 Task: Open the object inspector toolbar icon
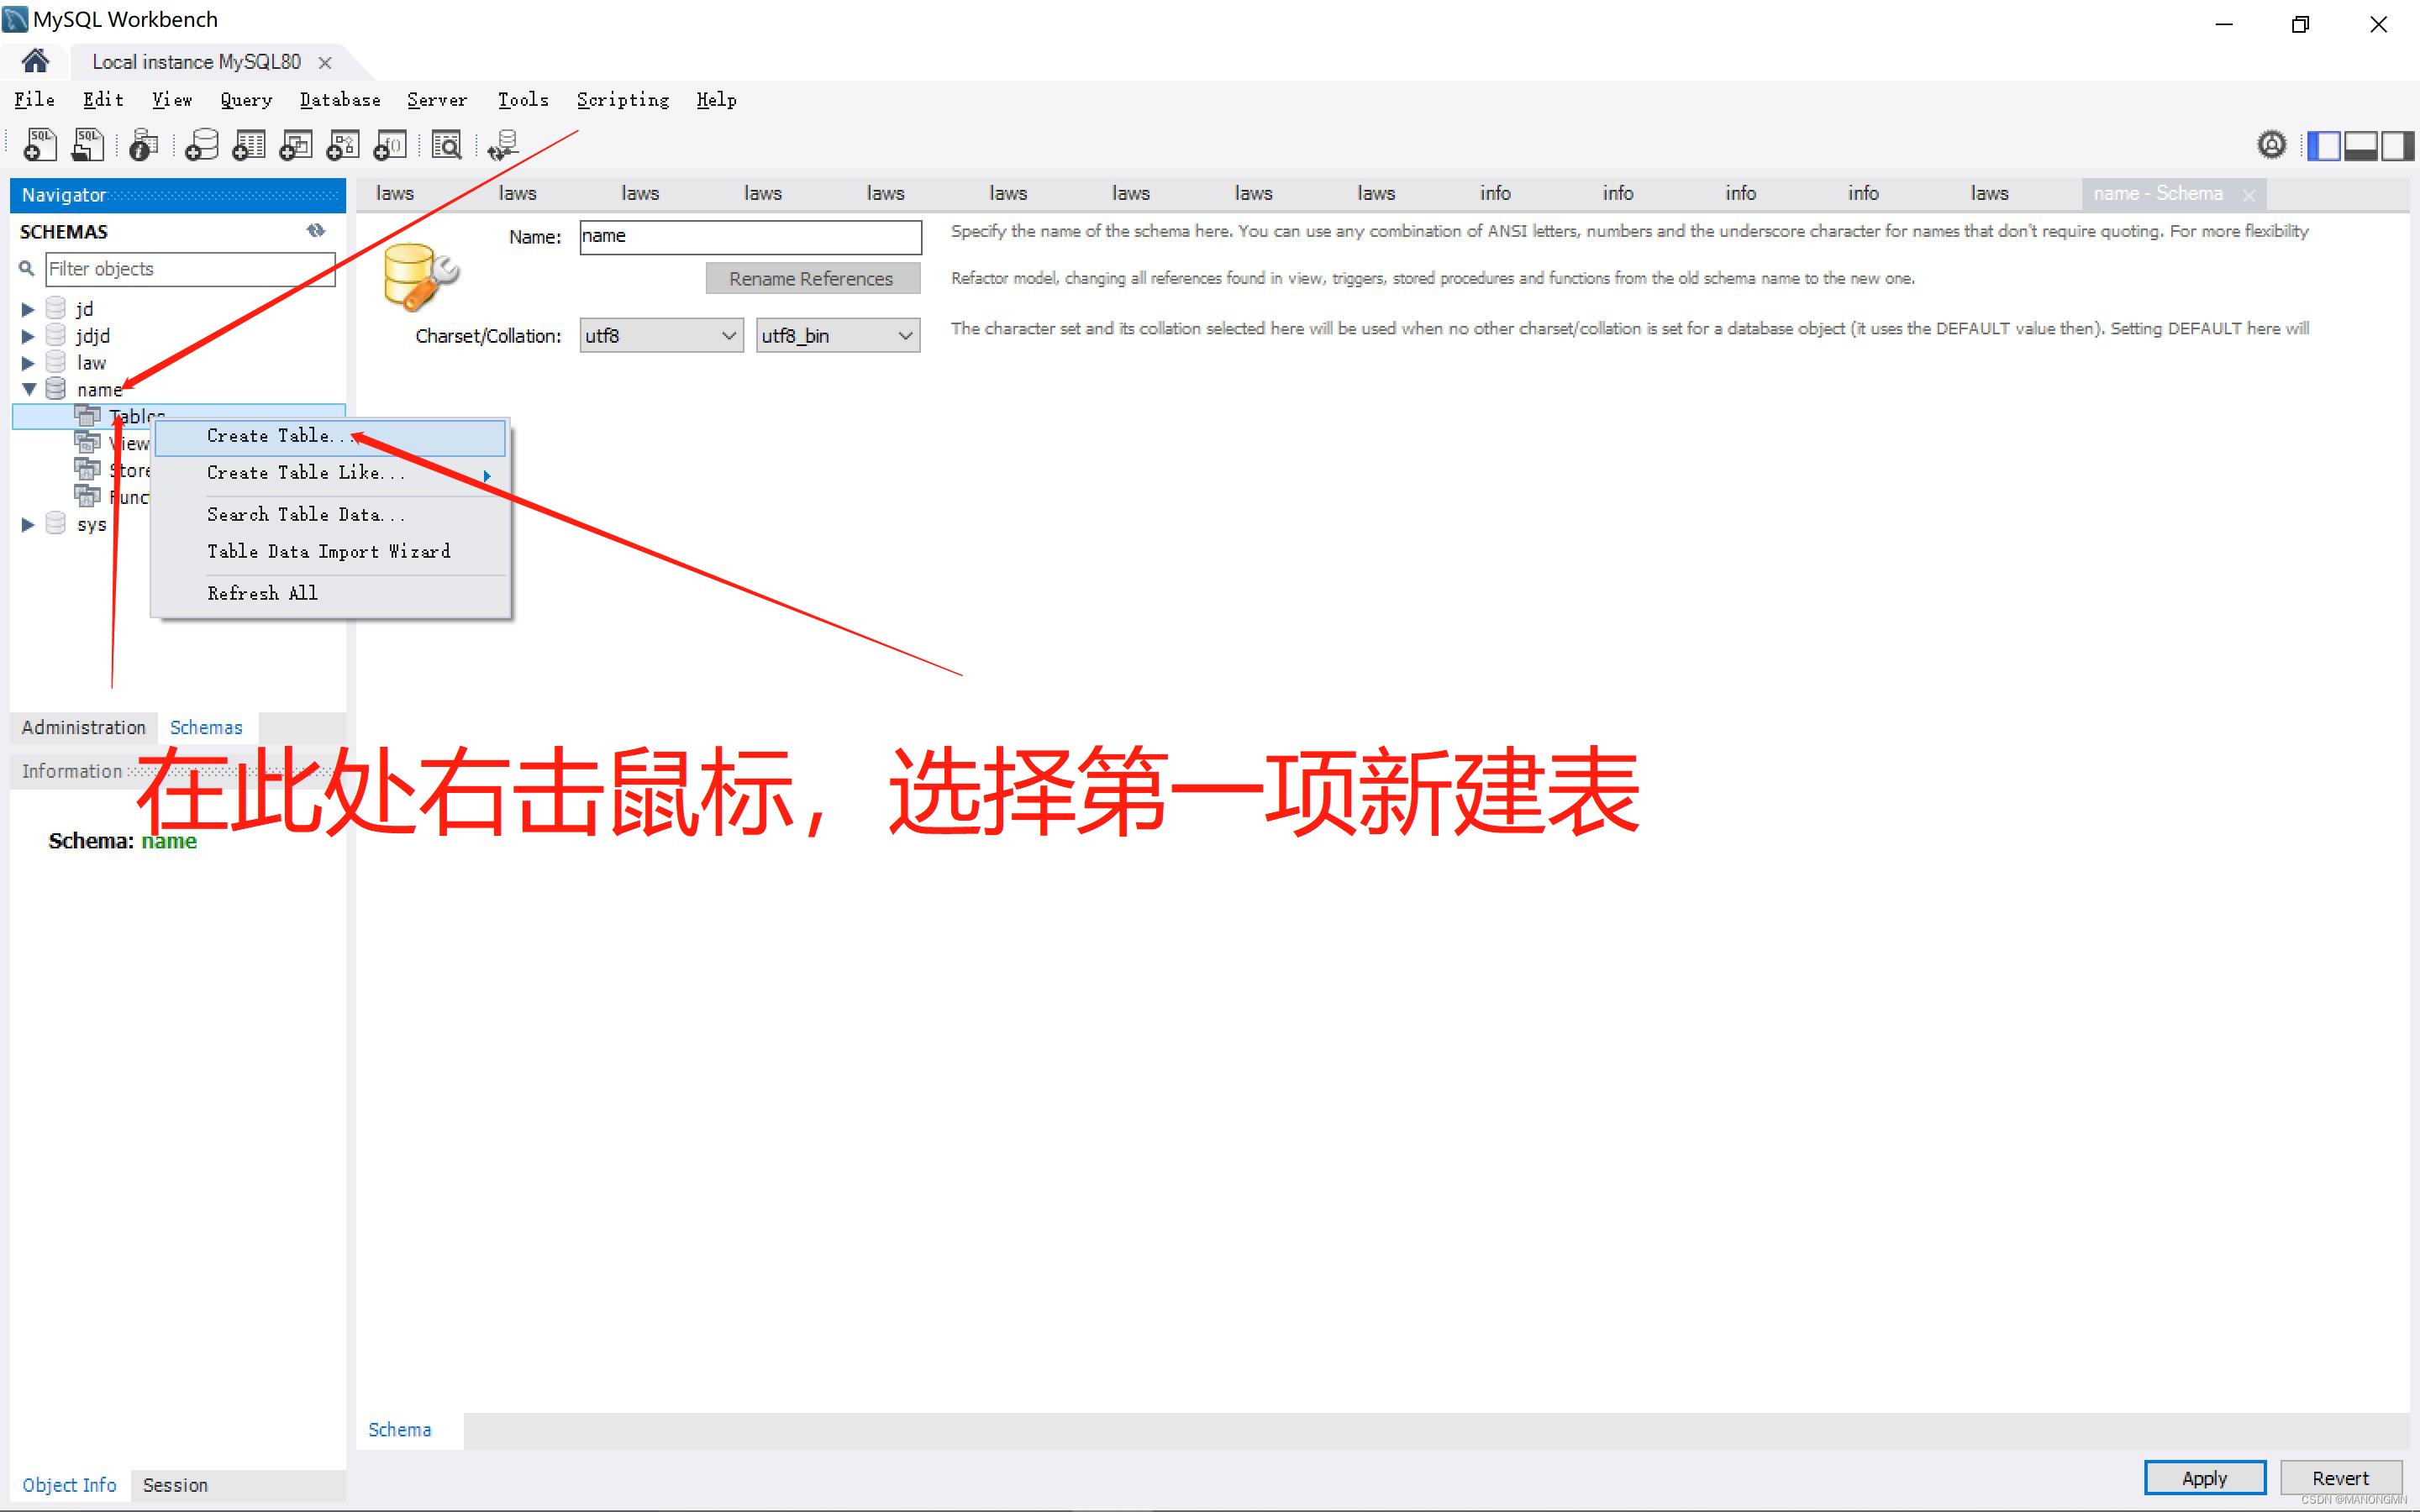144,145
